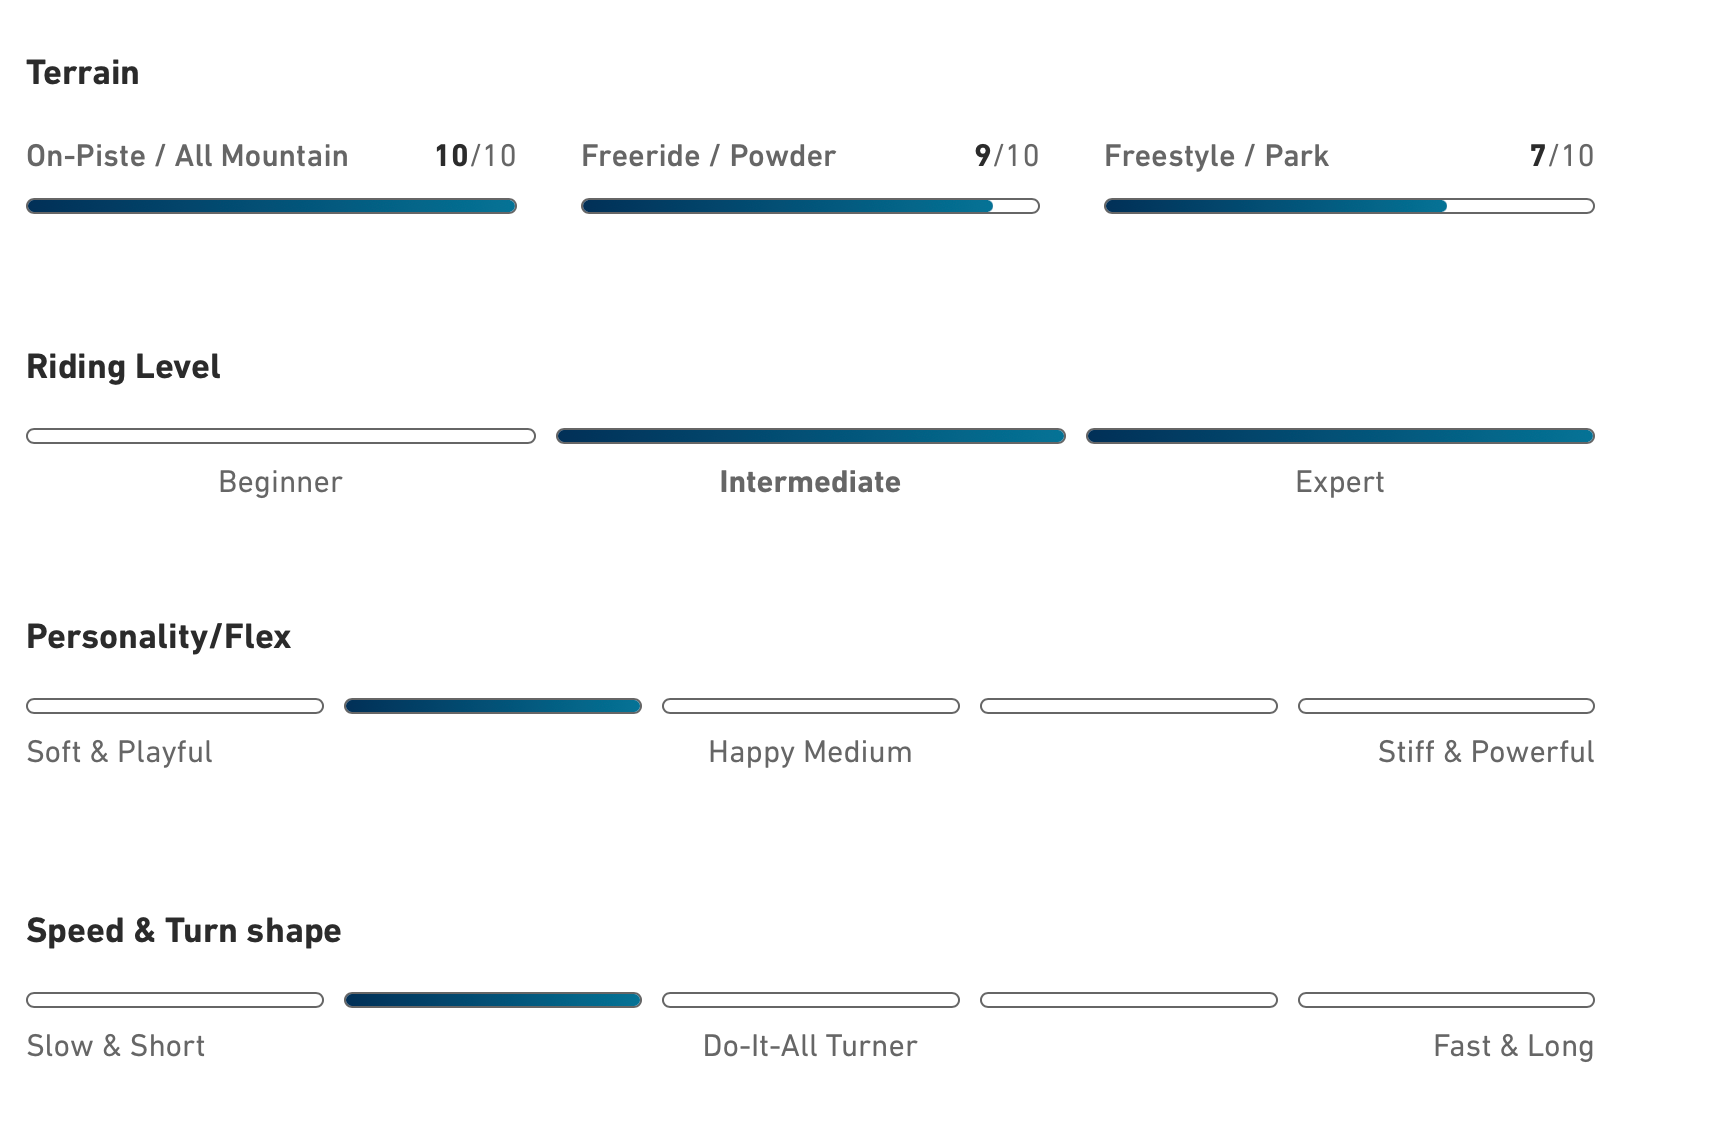1730x1148 pixels.
Task: Click the Beginner label
Action: [x=280, y=482]
